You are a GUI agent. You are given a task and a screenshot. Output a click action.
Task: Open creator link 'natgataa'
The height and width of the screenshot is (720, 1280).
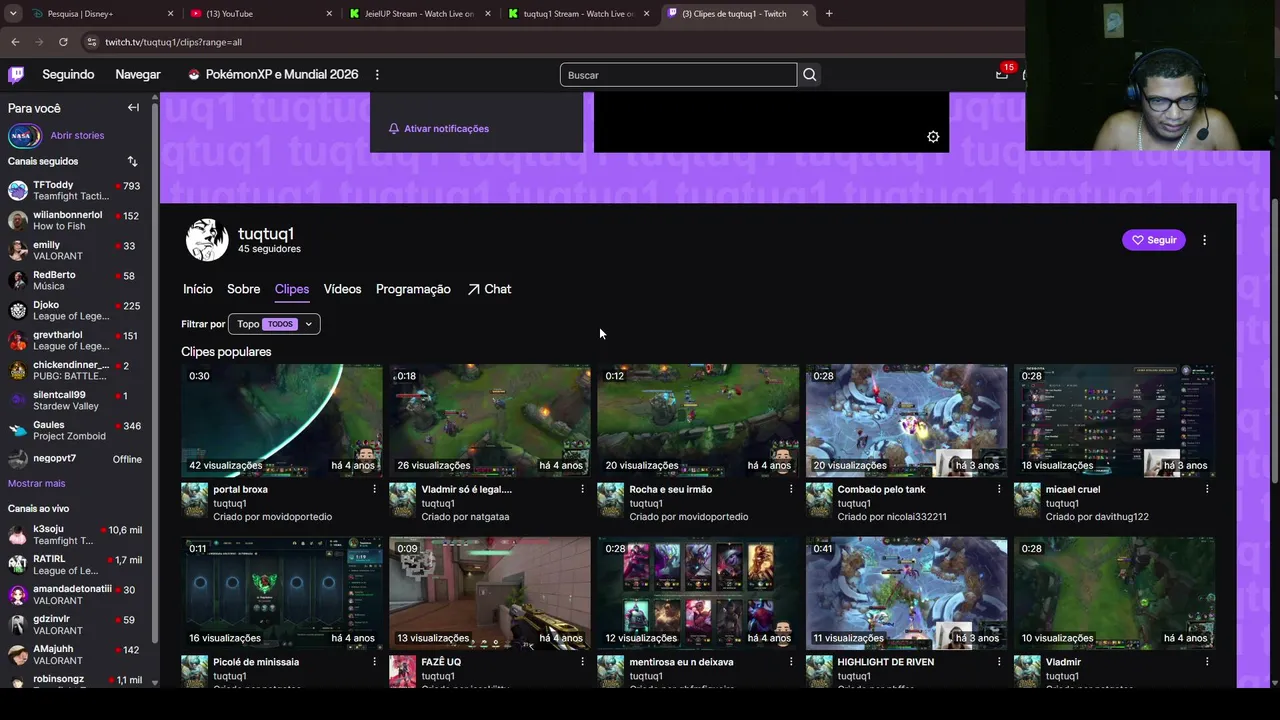tap(487, 517)
